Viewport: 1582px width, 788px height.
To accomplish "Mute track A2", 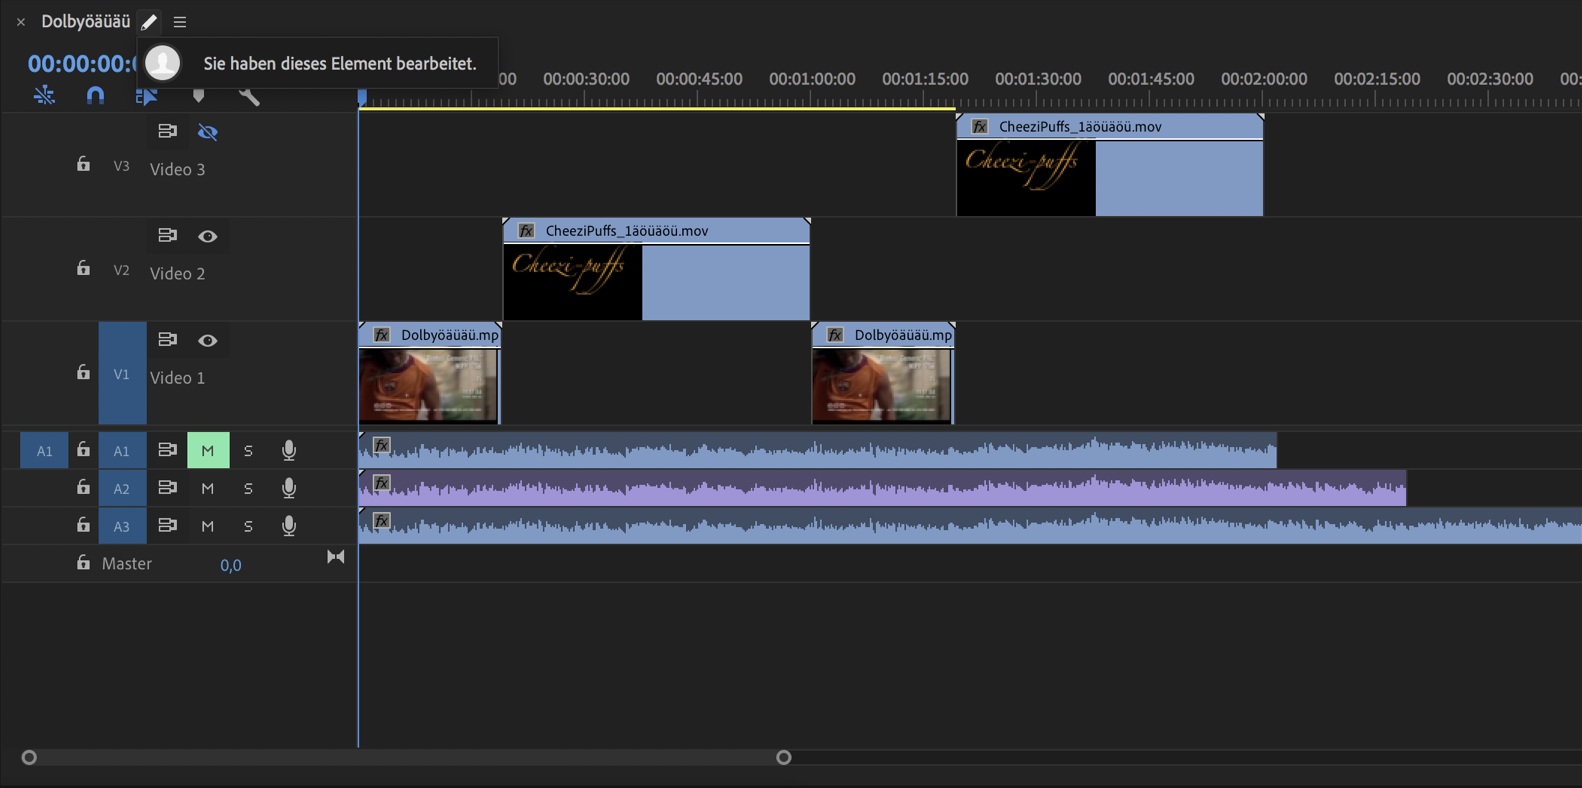I will pyautogui.click(x=208, y=488).
